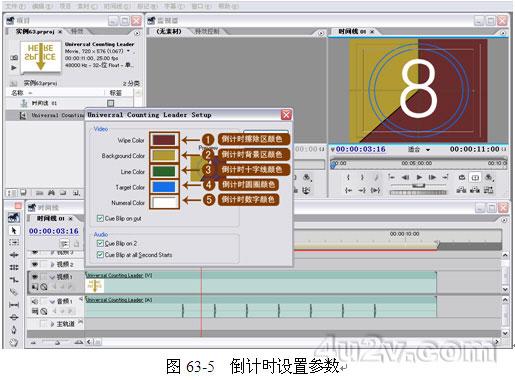The height and width of the screenshot is (380, 515).
Task: Select the arrow Selection tool in toolbox
Action: coord(14,231)
